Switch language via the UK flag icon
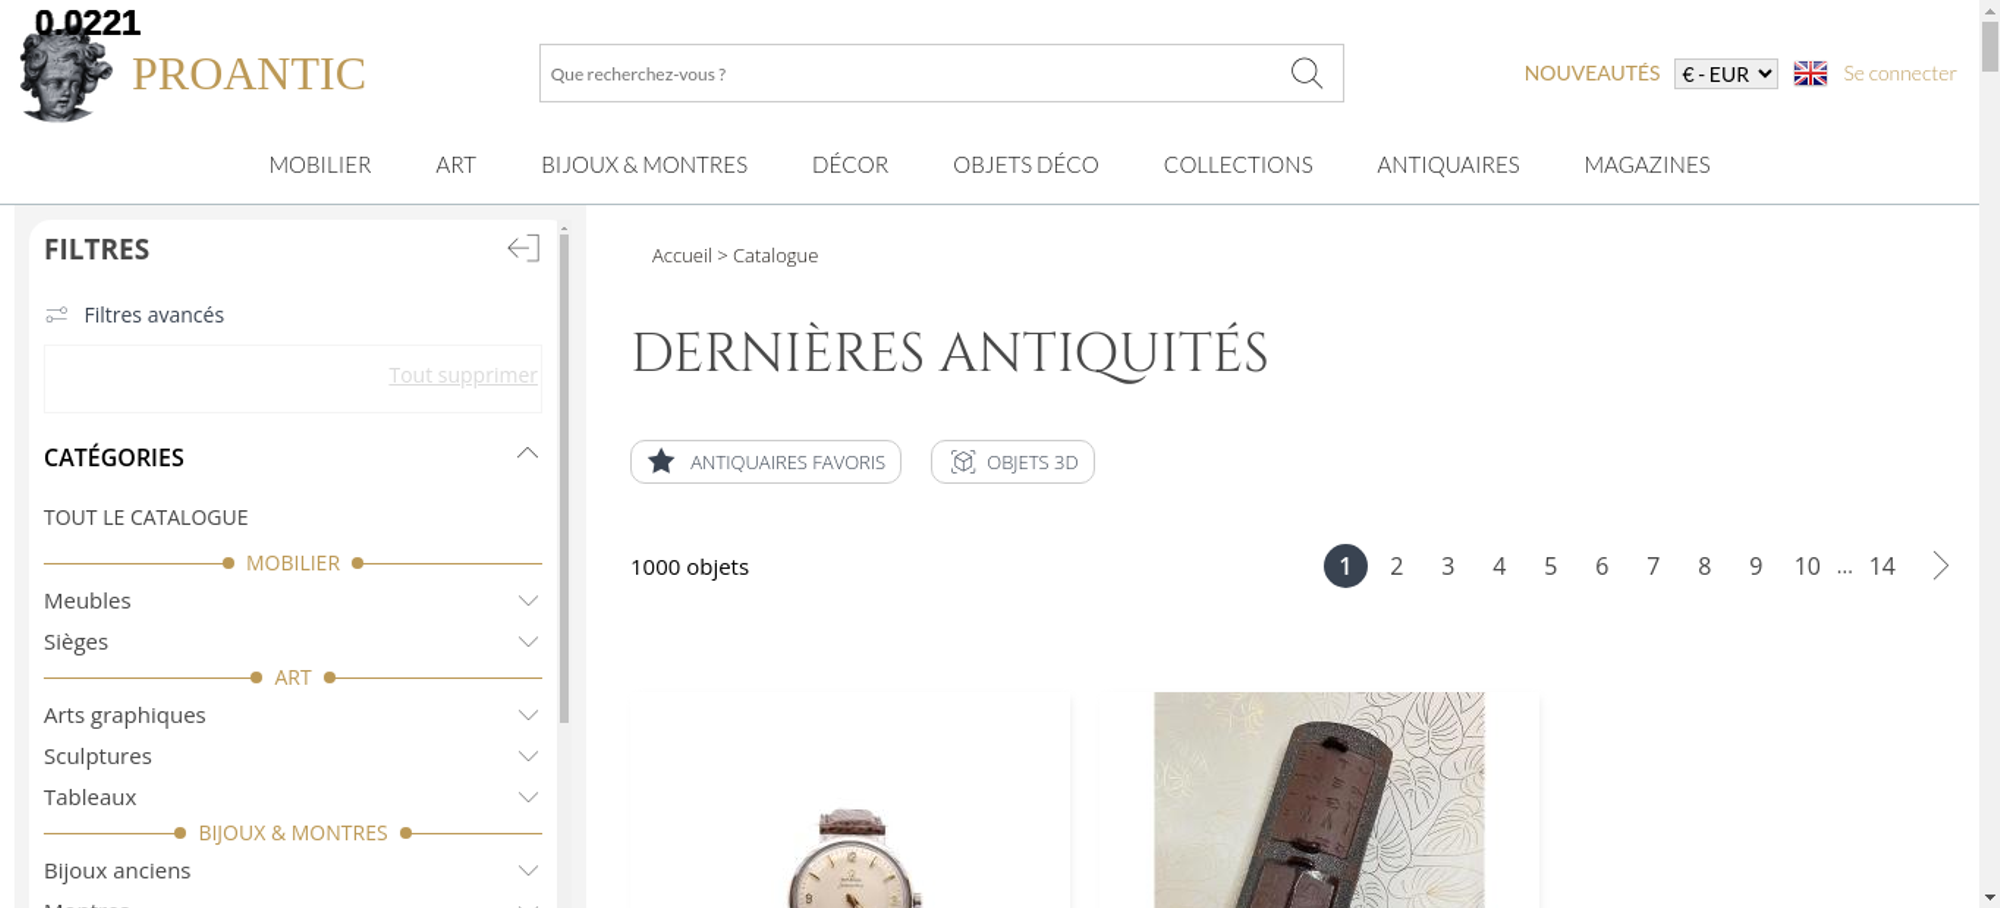 (x=1810, y=73)
